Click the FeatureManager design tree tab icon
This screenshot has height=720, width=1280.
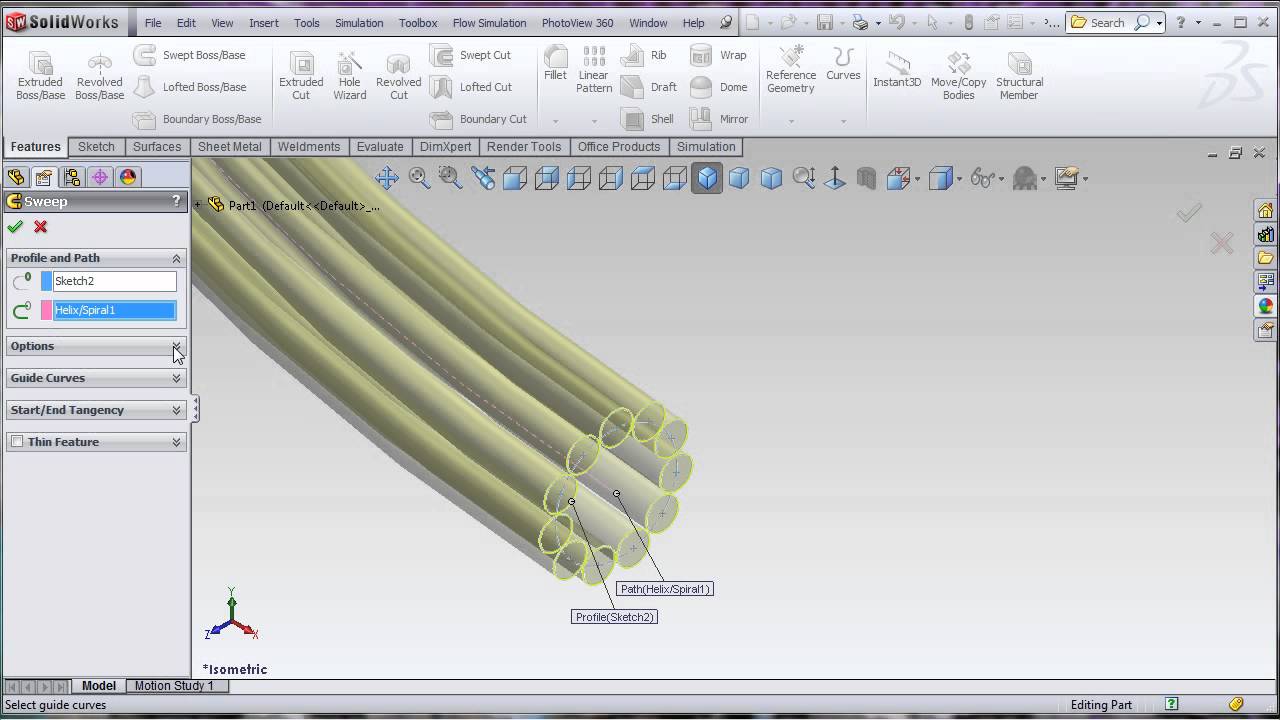tap(16, 177)
